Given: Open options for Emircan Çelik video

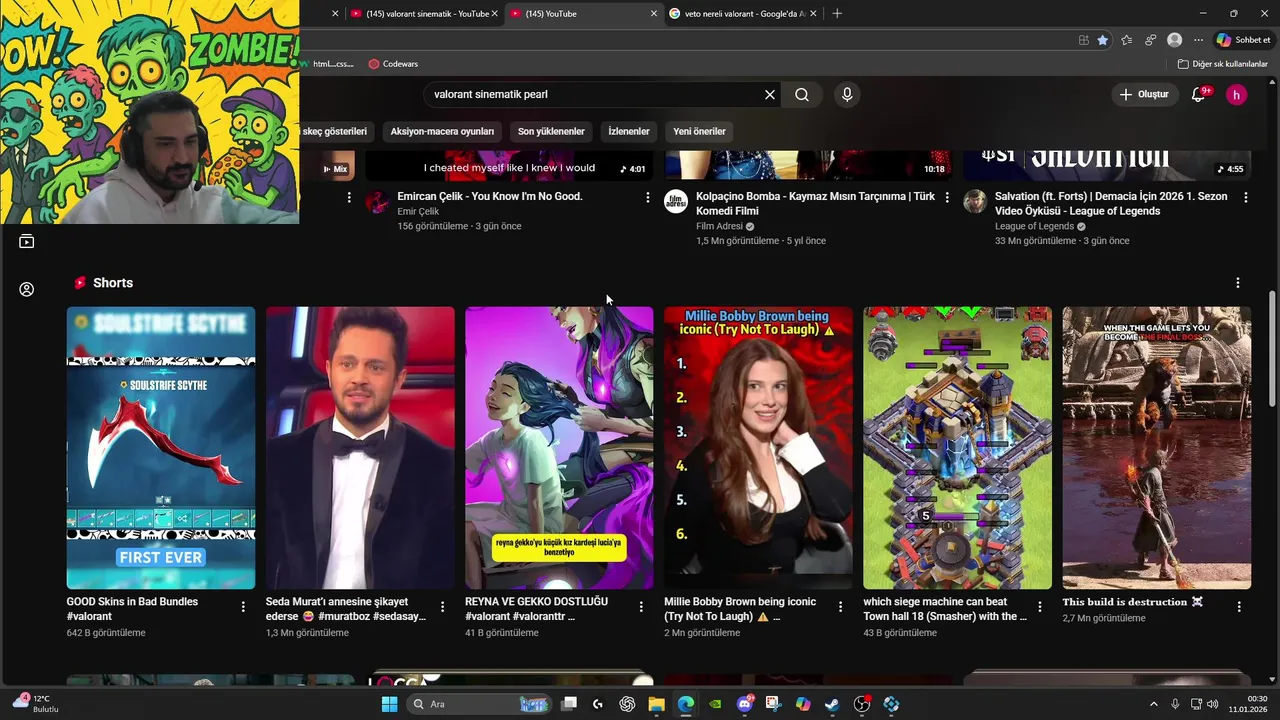Looking at the screenshot, I should click(648, 197).
